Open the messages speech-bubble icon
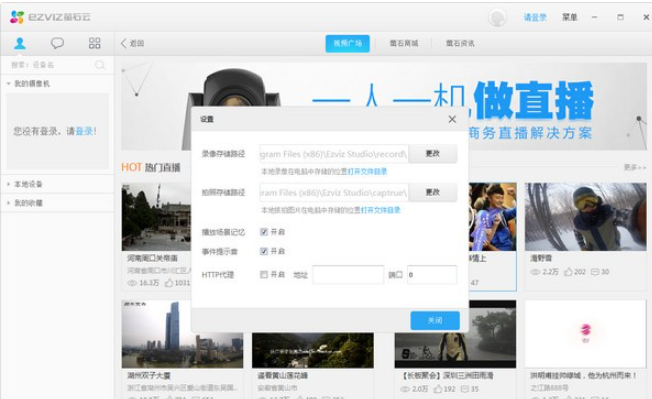Screen dimensions: 652x399 (x=57, y=43)
